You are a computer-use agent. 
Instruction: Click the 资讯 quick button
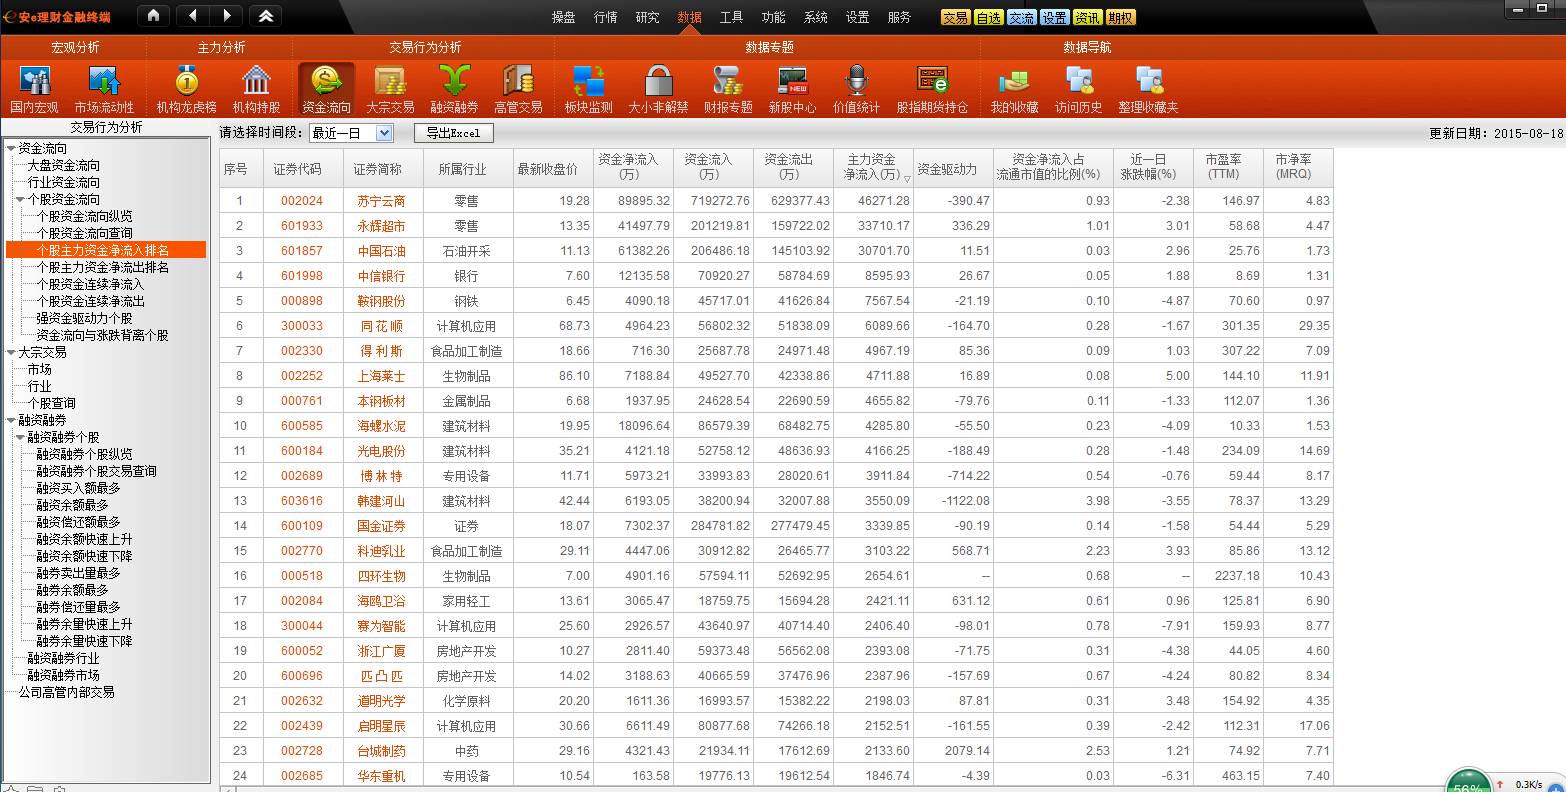(1087, 18)
